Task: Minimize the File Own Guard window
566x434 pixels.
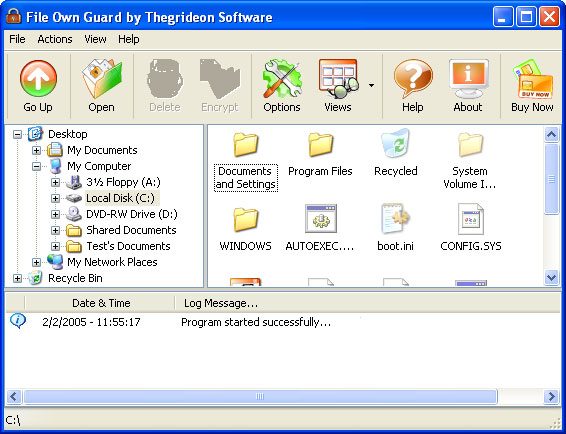Action: click(x=503, y=17)
